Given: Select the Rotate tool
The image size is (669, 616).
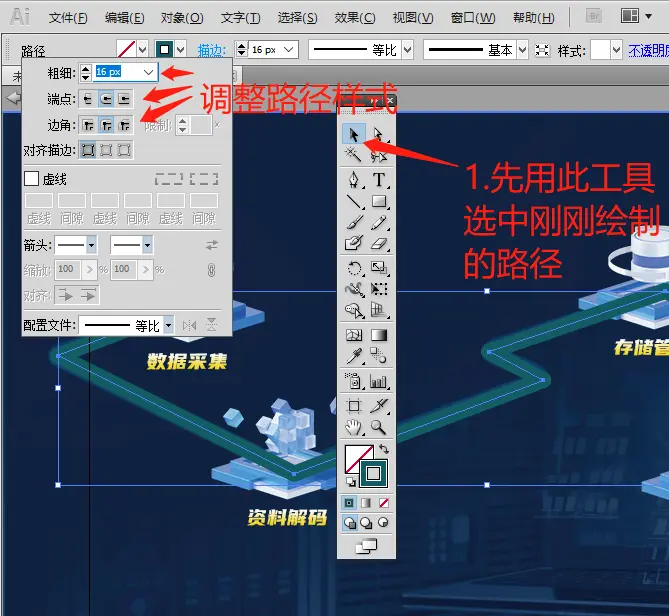Looking at the screenshot, I should click(x=354, y=268).
